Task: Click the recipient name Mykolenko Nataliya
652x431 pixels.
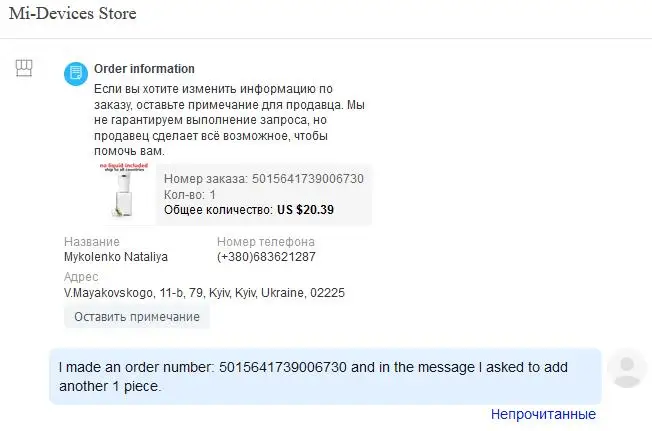Action: [x=116, y=257]
